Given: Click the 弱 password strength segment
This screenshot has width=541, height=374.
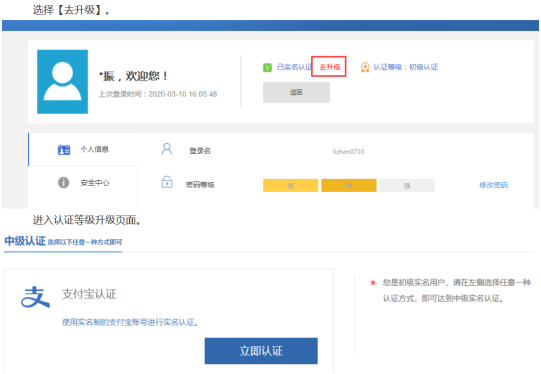Looking at the screenshot, I should coord(291,186).
